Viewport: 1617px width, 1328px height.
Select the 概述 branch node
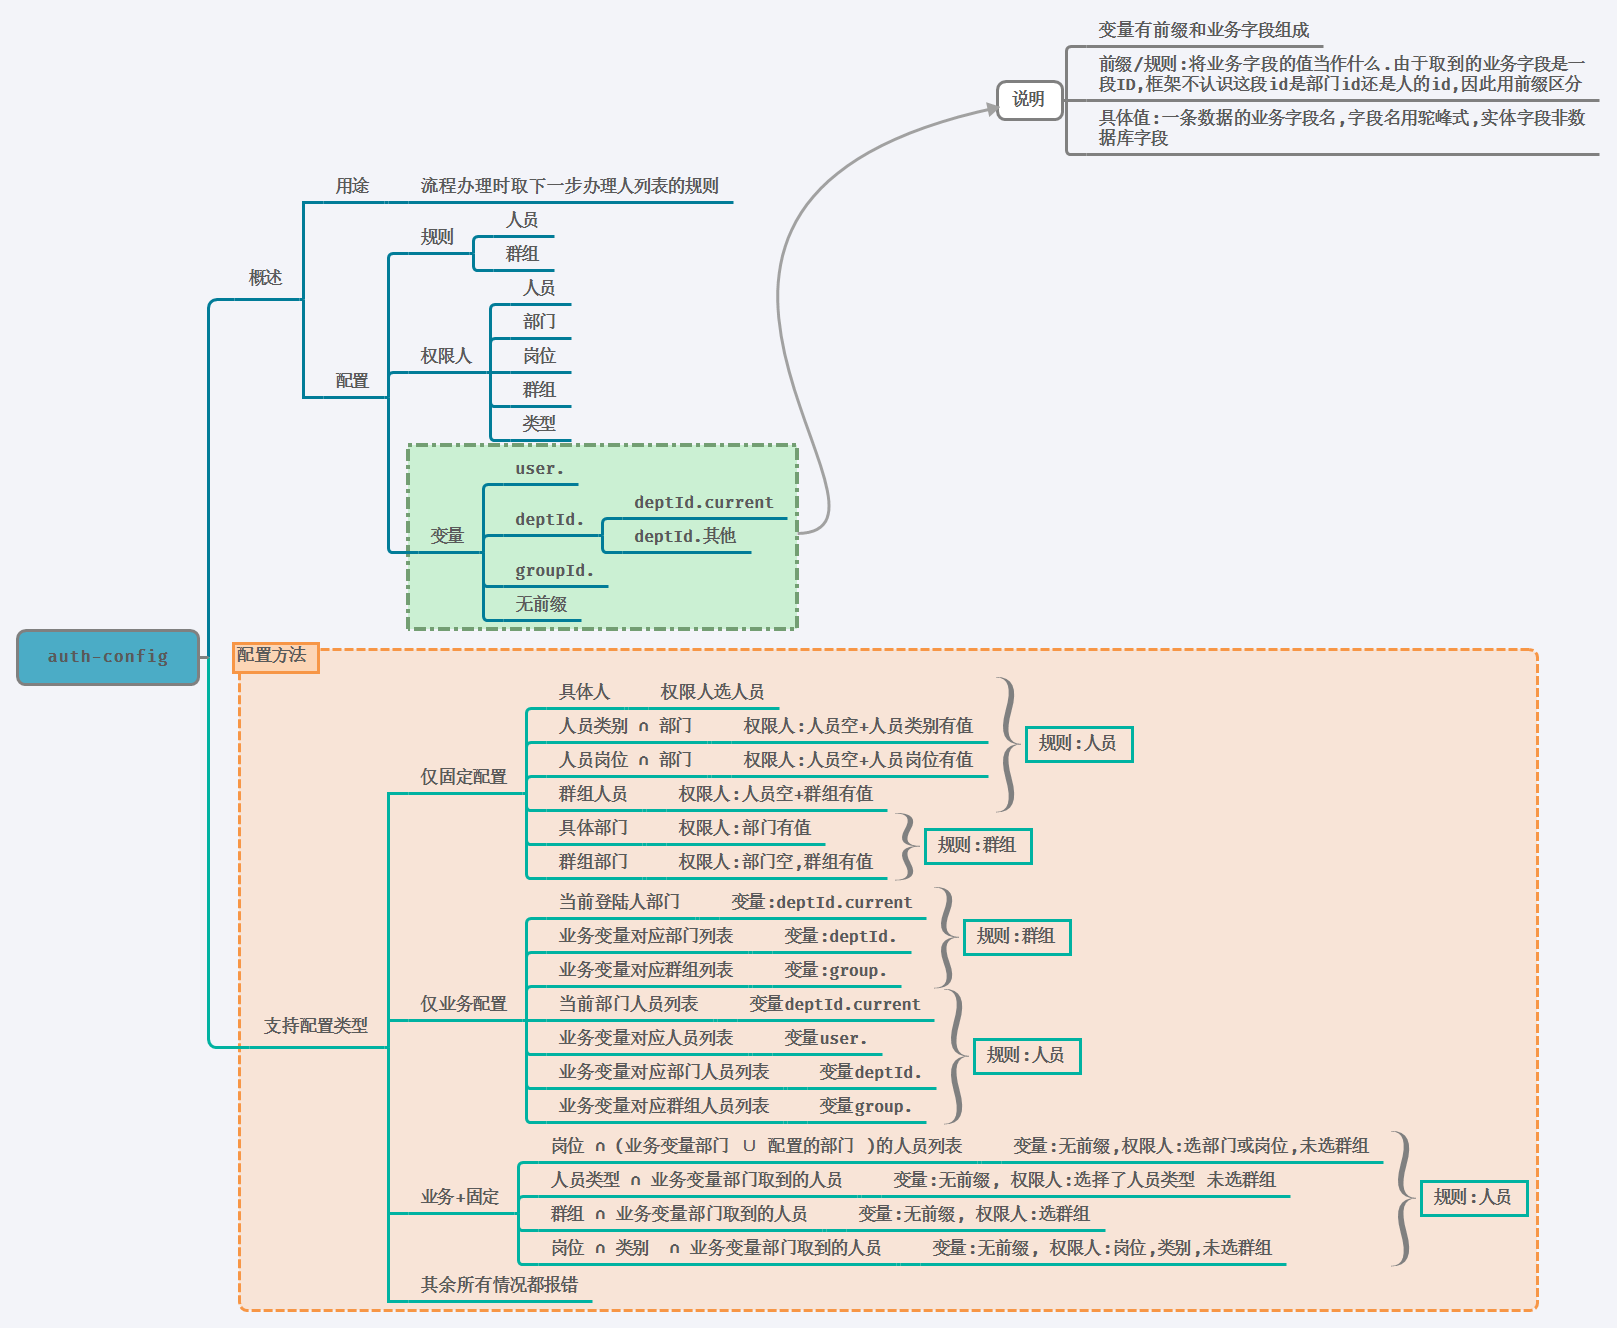(266, 278)
